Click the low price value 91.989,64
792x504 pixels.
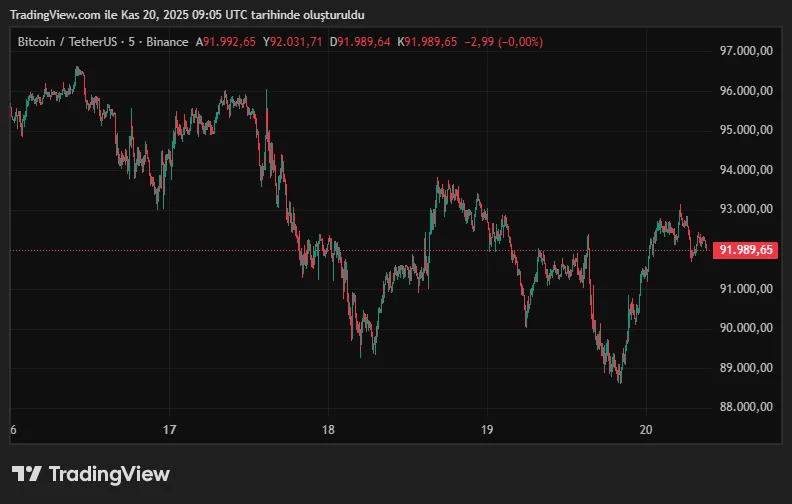coord(367,42)
